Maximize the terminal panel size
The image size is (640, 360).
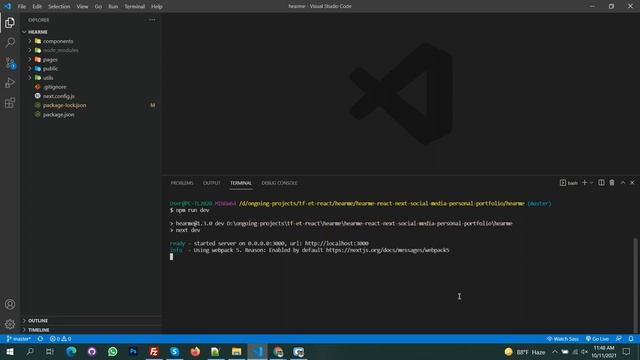pos(622,183)
